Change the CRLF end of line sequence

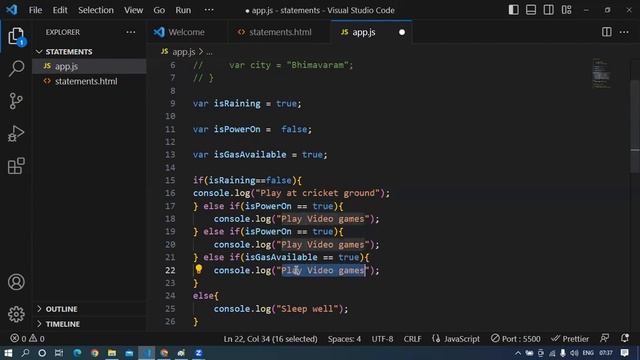(x=412, y=339)
